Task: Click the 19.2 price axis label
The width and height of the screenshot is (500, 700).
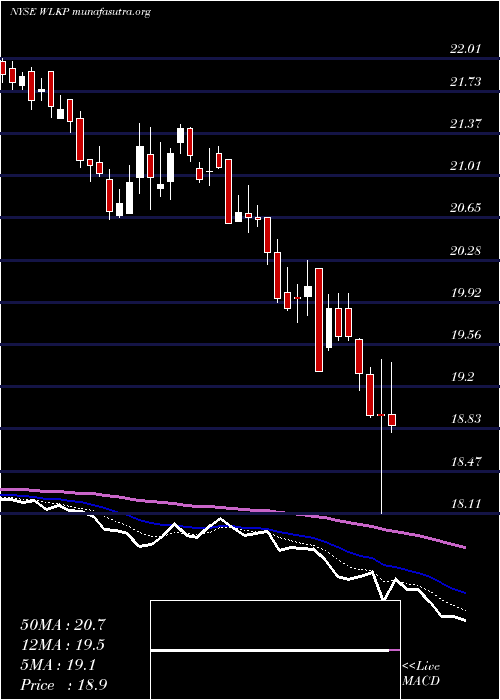Action: pyautogui.click(x=462, y=377)
